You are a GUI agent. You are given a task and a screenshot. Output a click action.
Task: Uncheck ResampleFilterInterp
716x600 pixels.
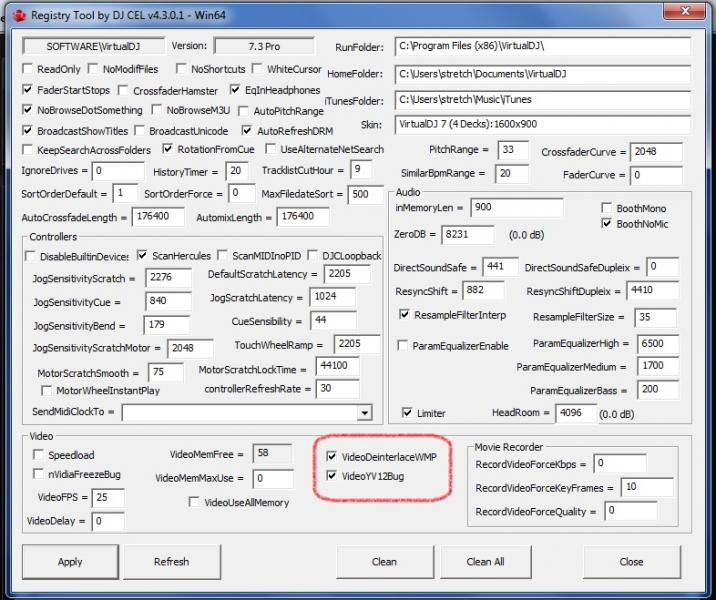[404, 315]
